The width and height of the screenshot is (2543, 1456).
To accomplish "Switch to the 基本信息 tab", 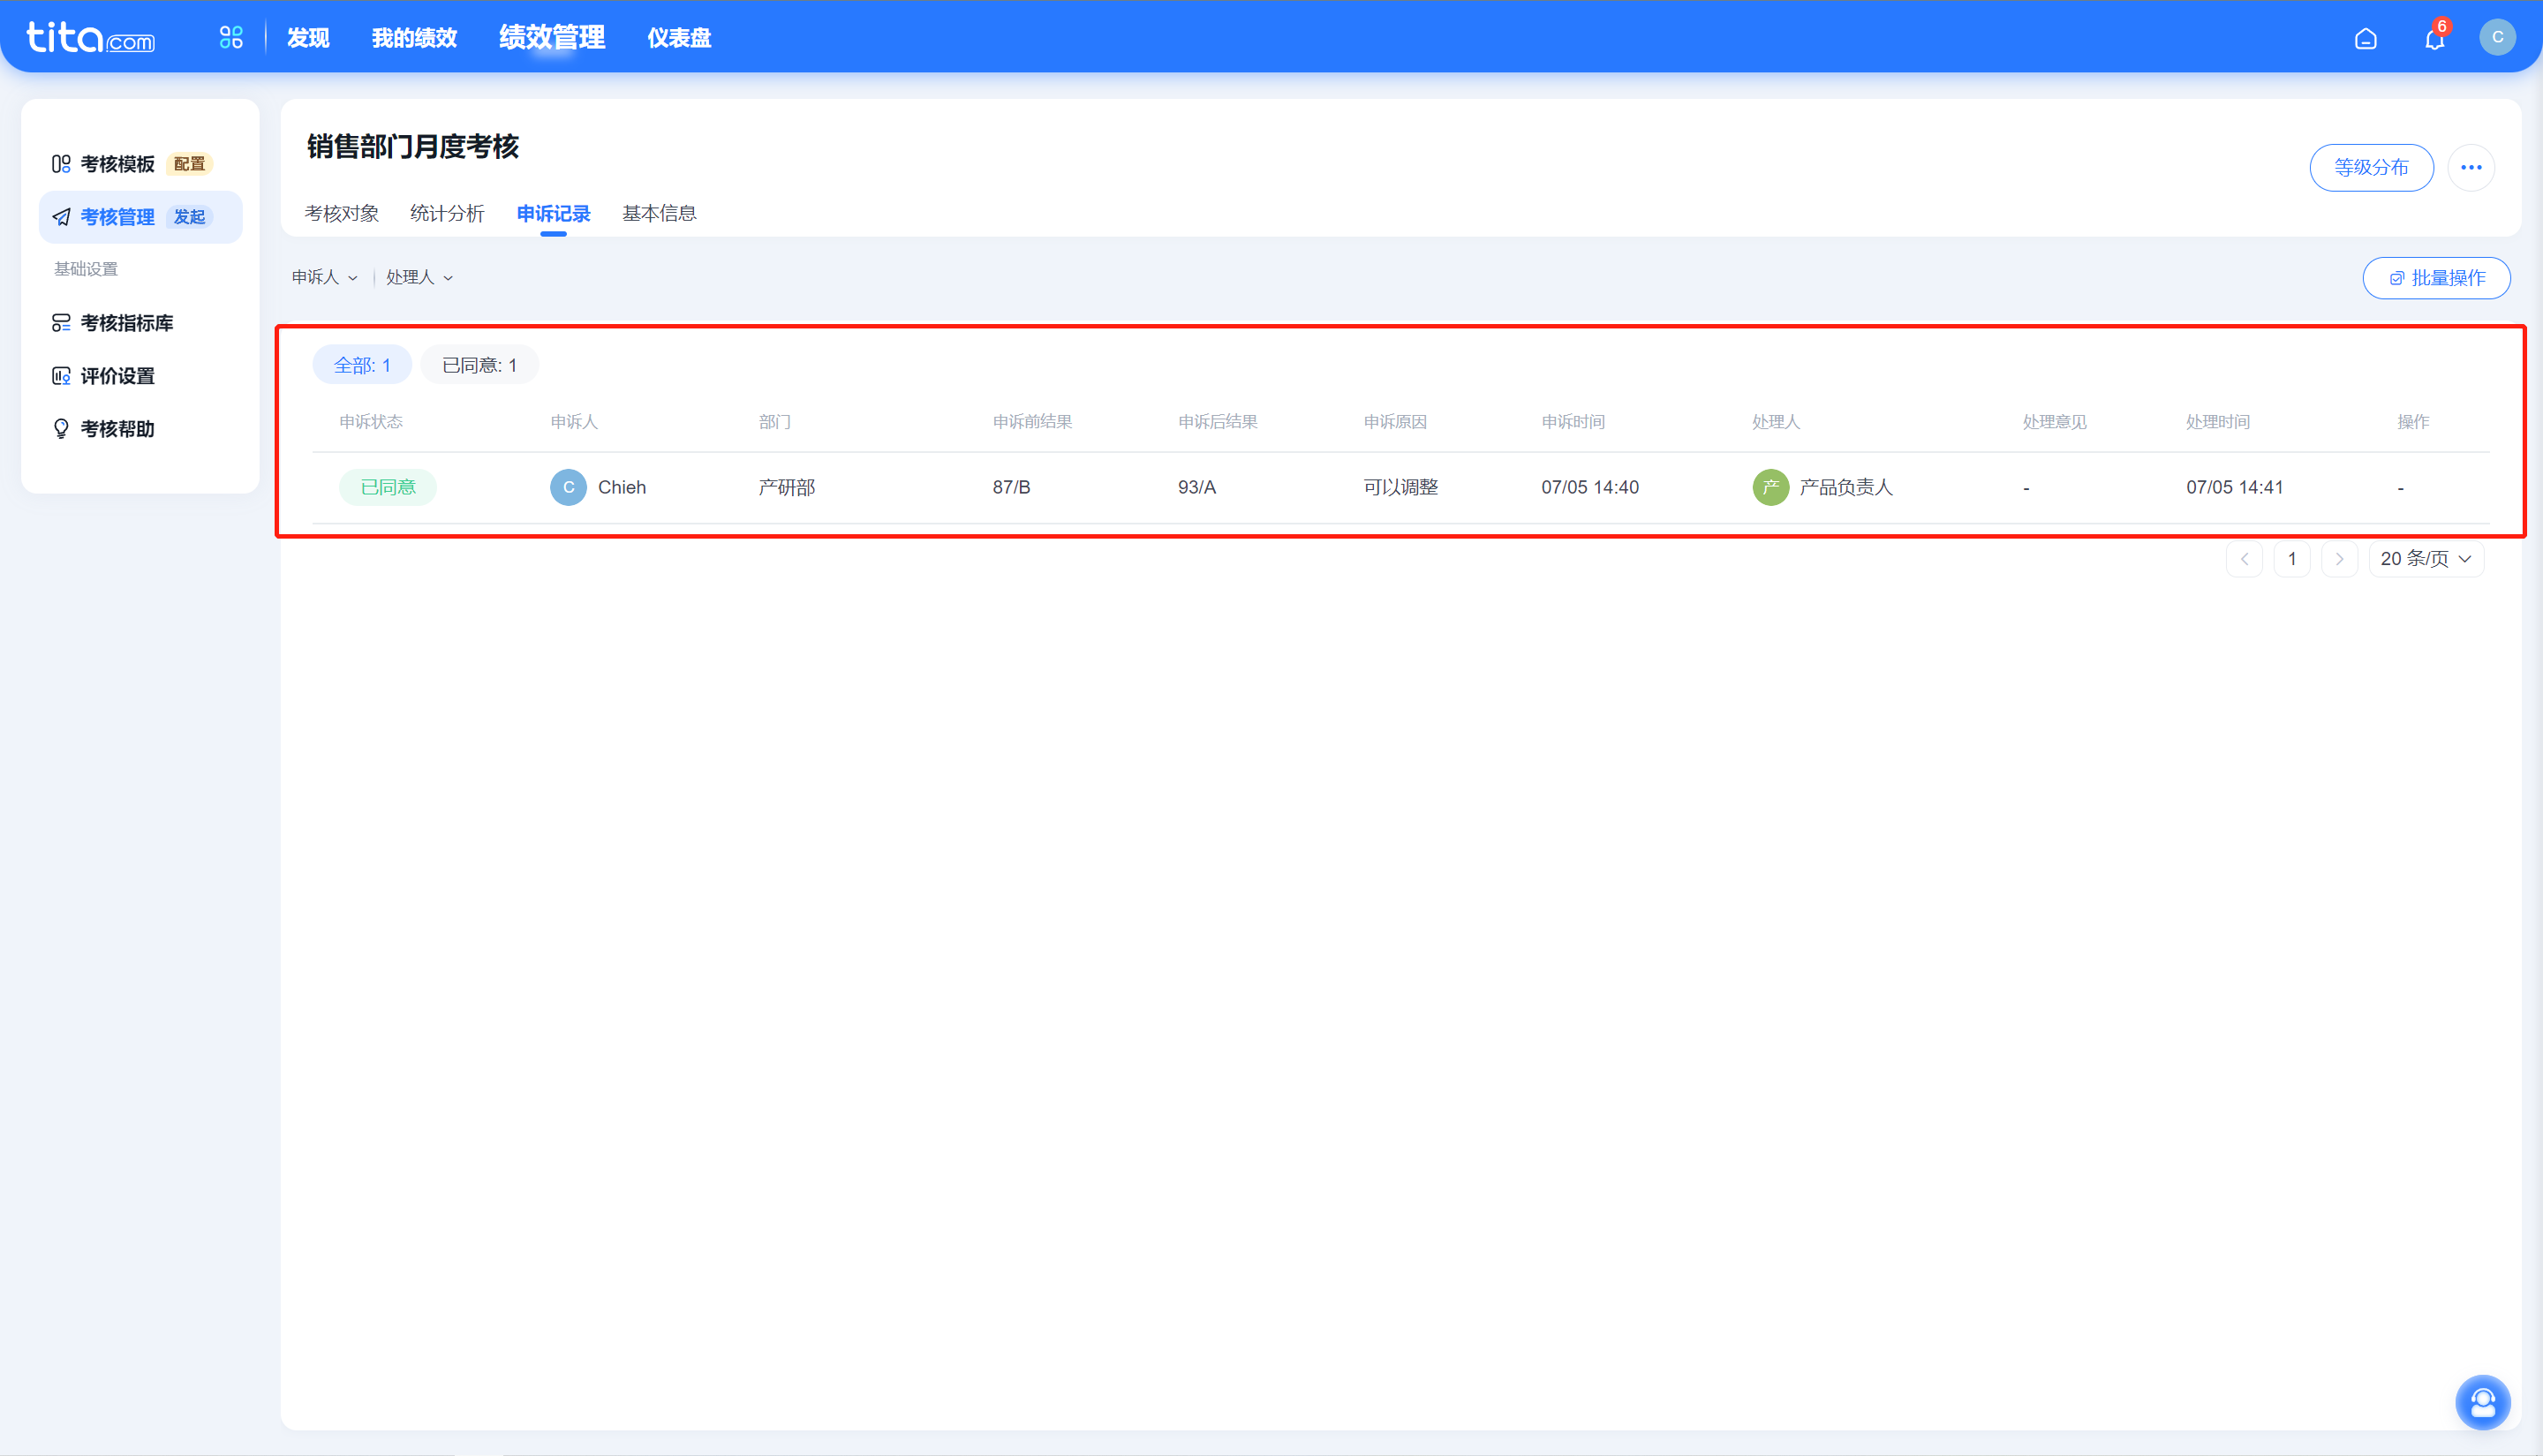I will 659,213.
